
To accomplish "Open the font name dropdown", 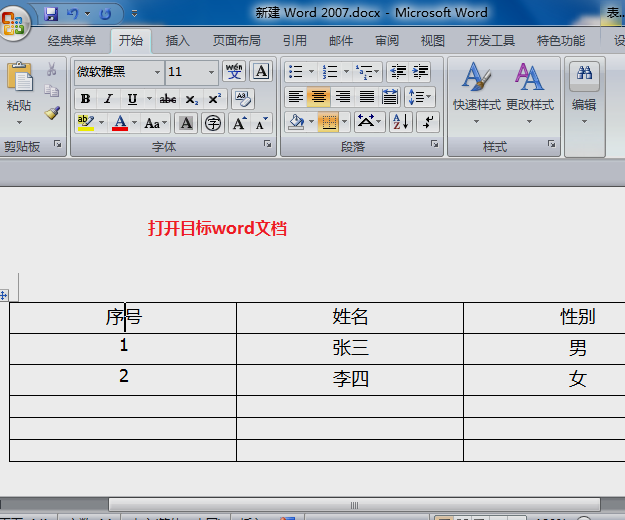I will point(157,72).
